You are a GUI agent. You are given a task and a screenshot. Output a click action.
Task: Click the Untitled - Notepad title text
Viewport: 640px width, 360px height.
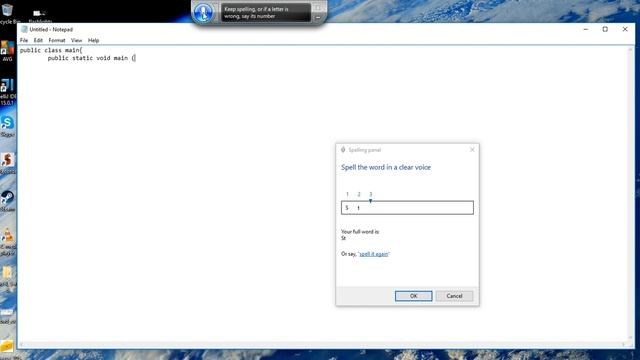point(51,29)
